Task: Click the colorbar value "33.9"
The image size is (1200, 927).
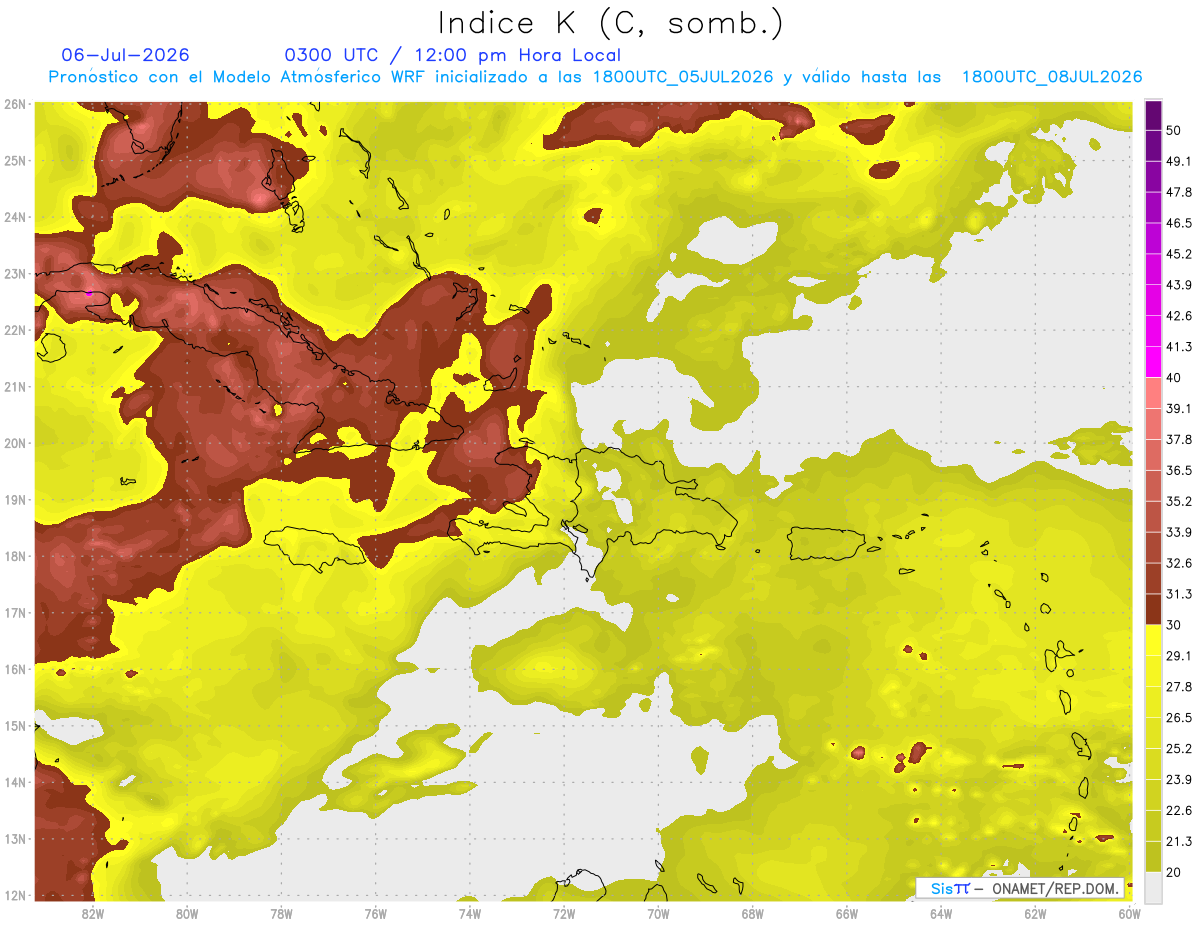Action: 1179,532
